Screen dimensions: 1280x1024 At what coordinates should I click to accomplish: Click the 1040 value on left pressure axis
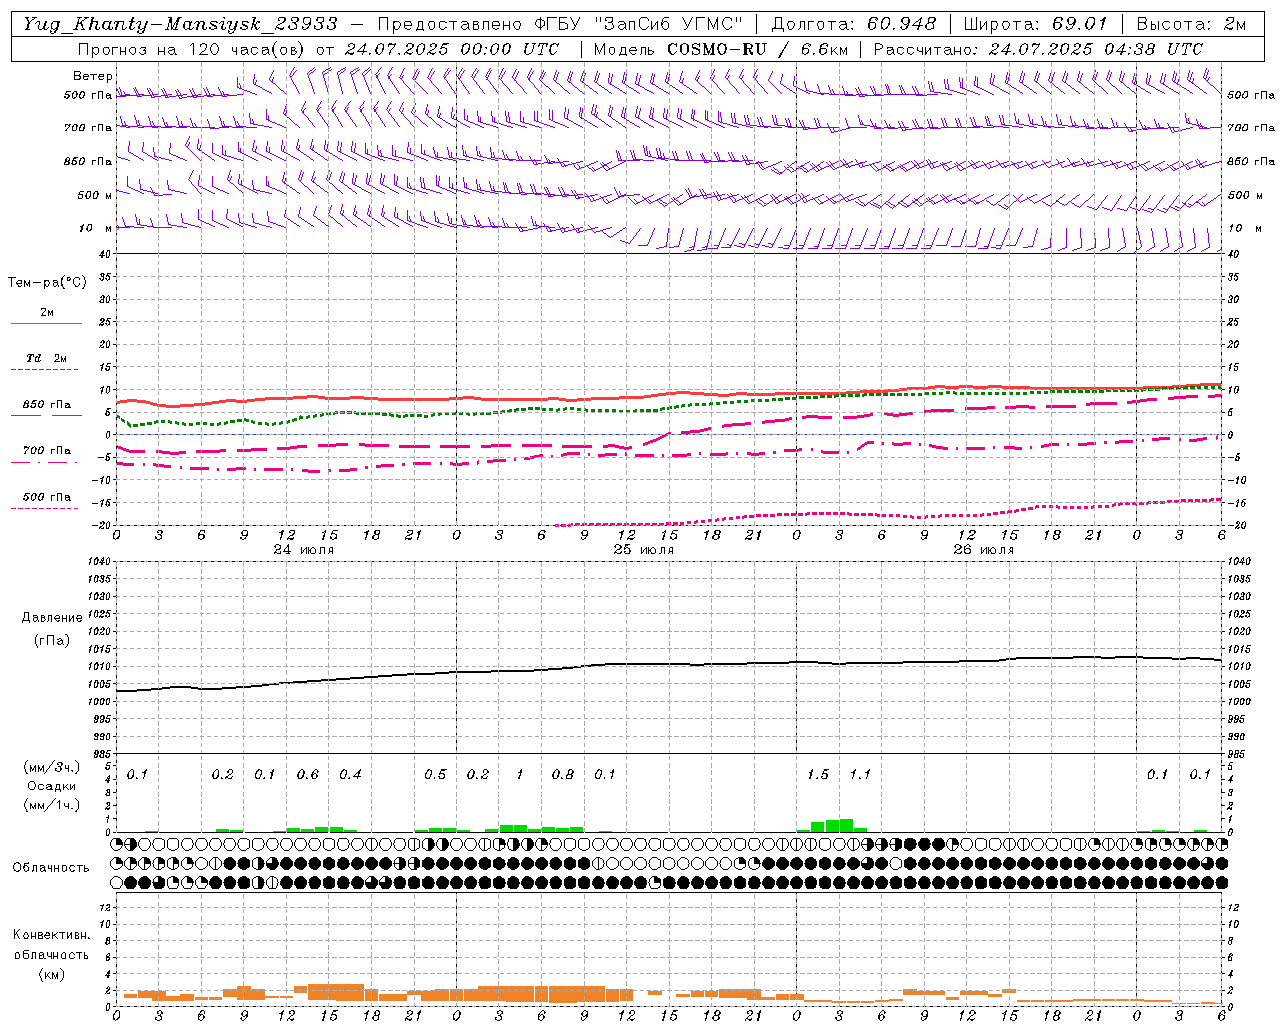tap(98, 562)
